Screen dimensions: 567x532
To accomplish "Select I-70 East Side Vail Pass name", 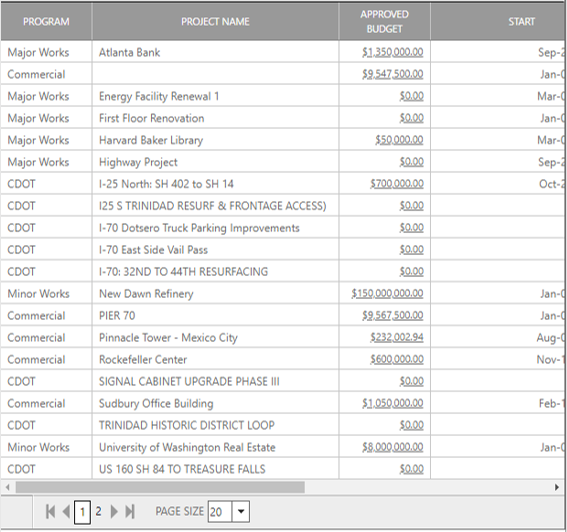I will point(153,250).
